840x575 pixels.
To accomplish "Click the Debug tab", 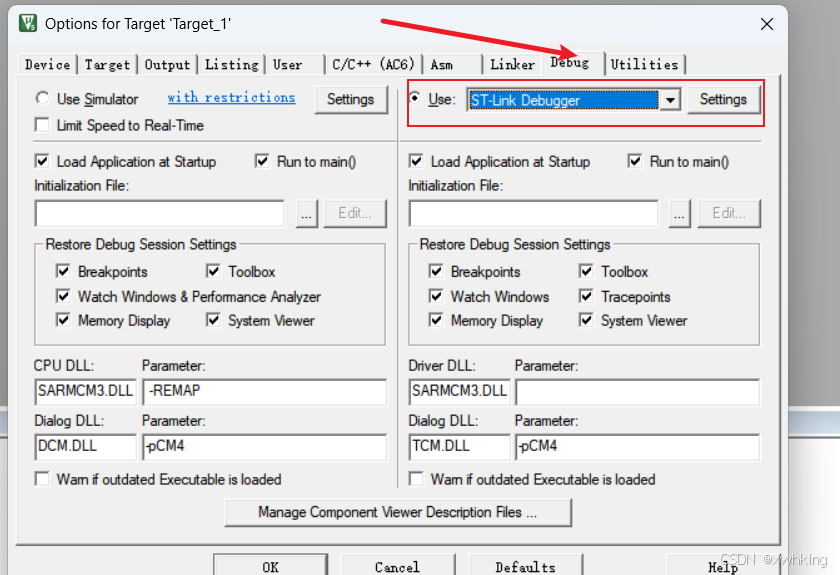I will (570, 63).
